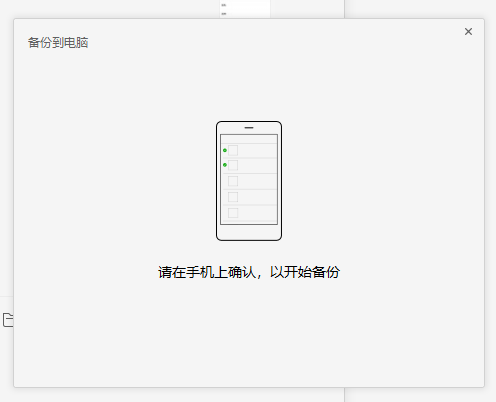Viewport: 496px width, 402px height.
Task: Click the empty third row of the phone list
Action: tap(249, 181)
